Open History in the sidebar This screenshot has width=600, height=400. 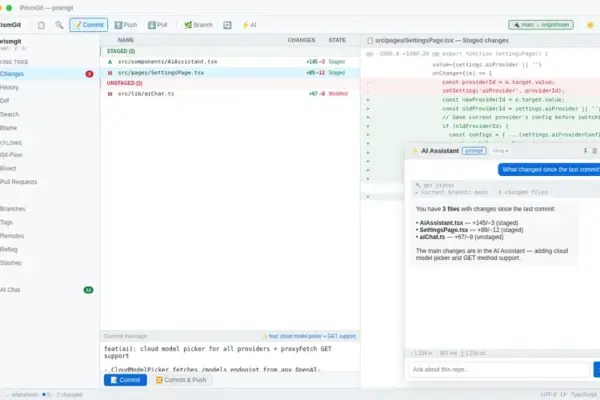pos(48,87)
